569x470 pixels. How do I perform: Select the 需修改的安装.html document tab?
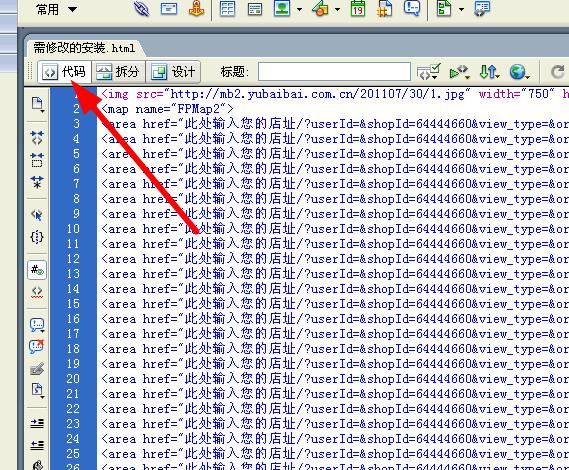tap(84, 48)
